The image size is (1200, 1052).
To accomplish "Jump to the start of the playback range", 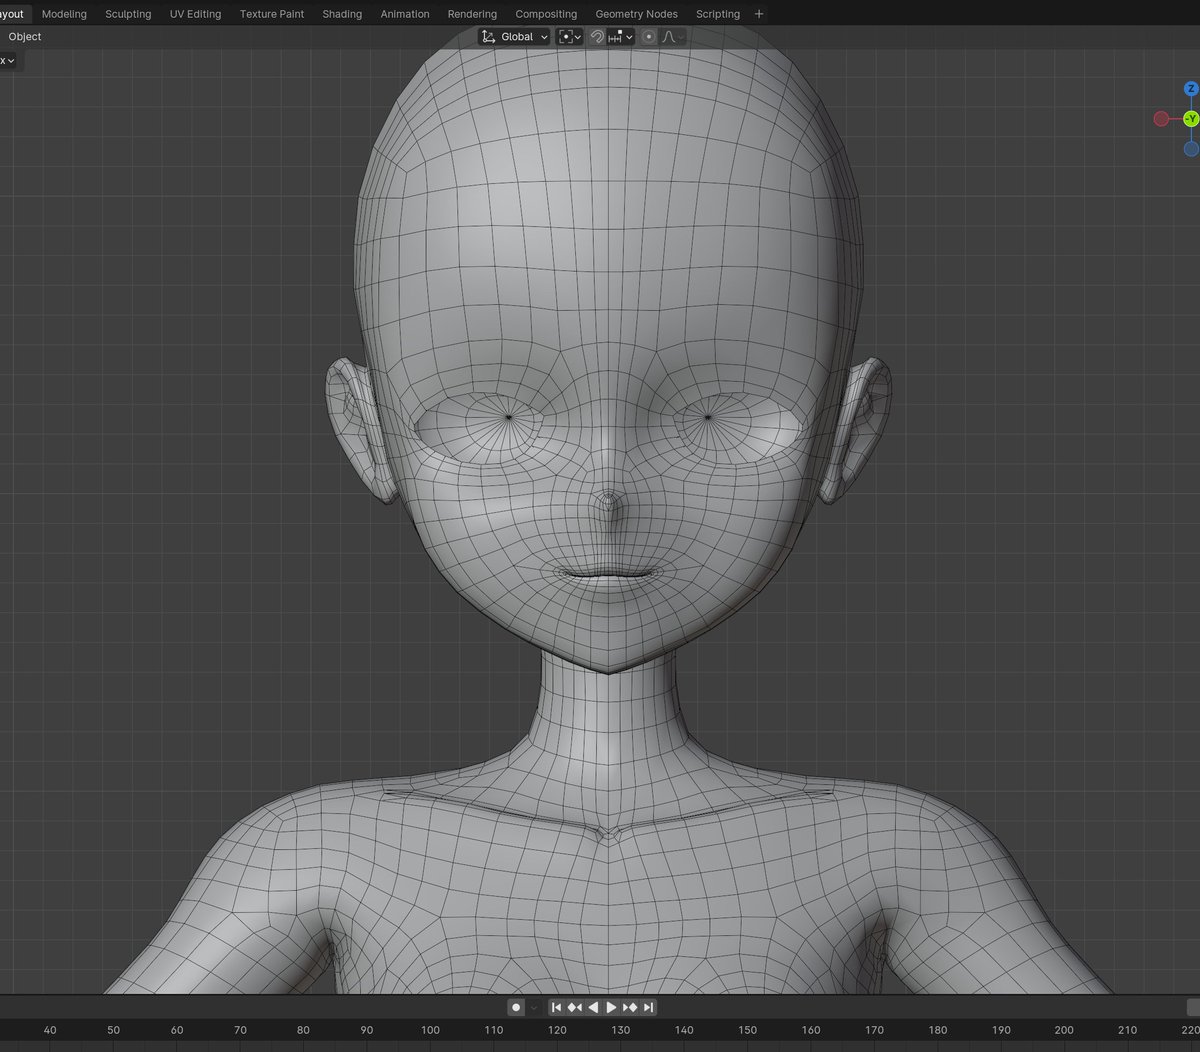I will point(557,1007).
